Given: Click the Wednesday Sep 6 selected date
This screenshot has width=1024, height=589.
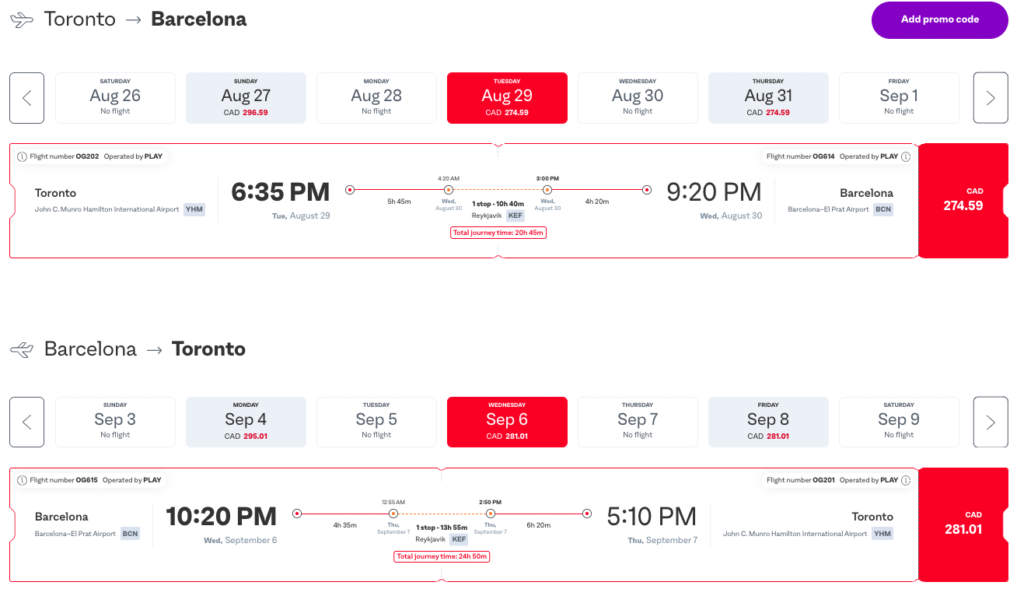Looking at the screenshot, I should pyautogui.click(x=507, y=422).
